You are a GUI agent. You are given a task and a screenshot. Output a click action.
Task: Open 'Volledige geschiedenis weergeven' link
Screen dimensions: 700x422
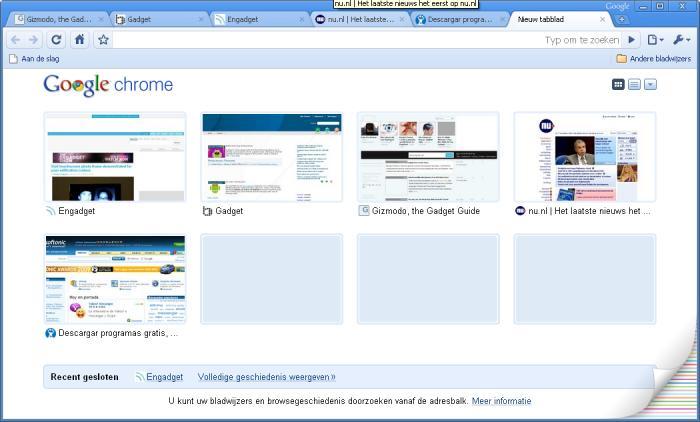click(266, 377)
